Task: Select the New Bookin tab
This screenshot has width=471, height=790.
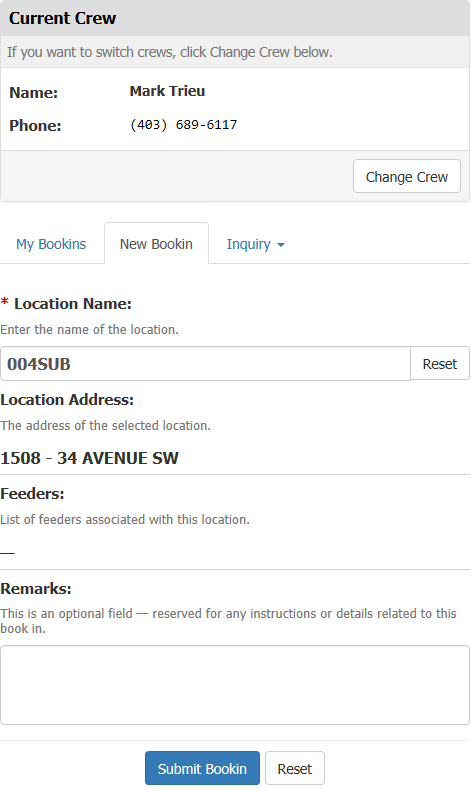Action: [x=156, y=244]
